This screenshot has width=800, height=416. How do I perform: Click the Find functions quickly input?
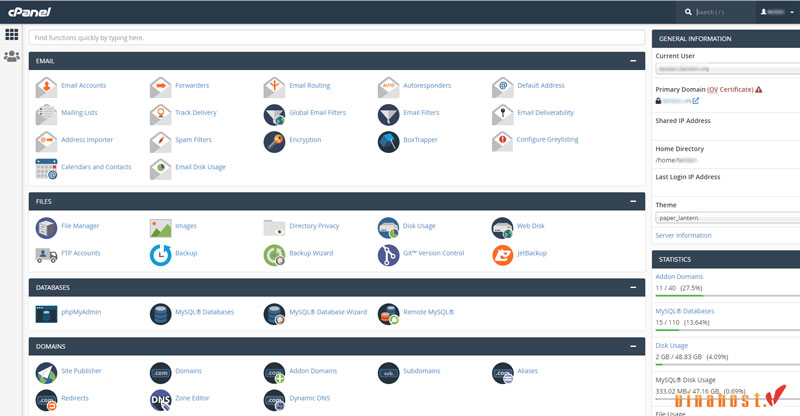[337, 38]
